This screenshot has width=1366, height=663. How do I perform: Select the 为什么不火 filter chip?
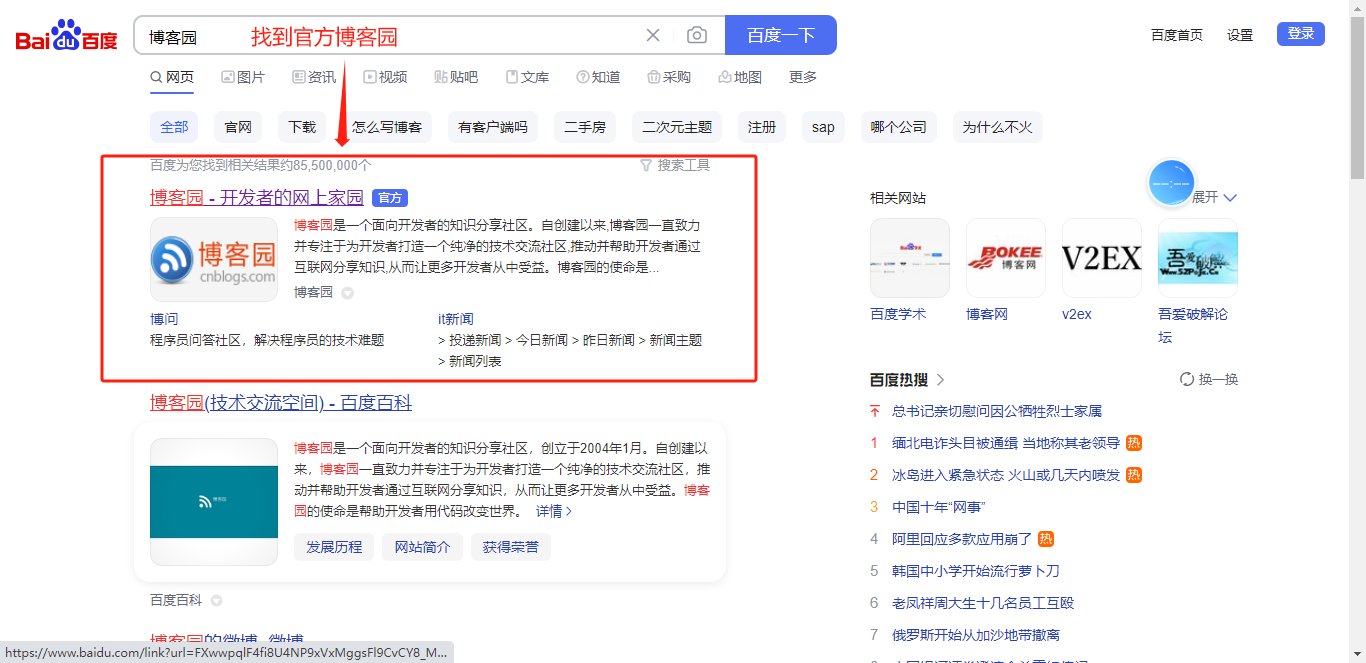click(998, 127)
